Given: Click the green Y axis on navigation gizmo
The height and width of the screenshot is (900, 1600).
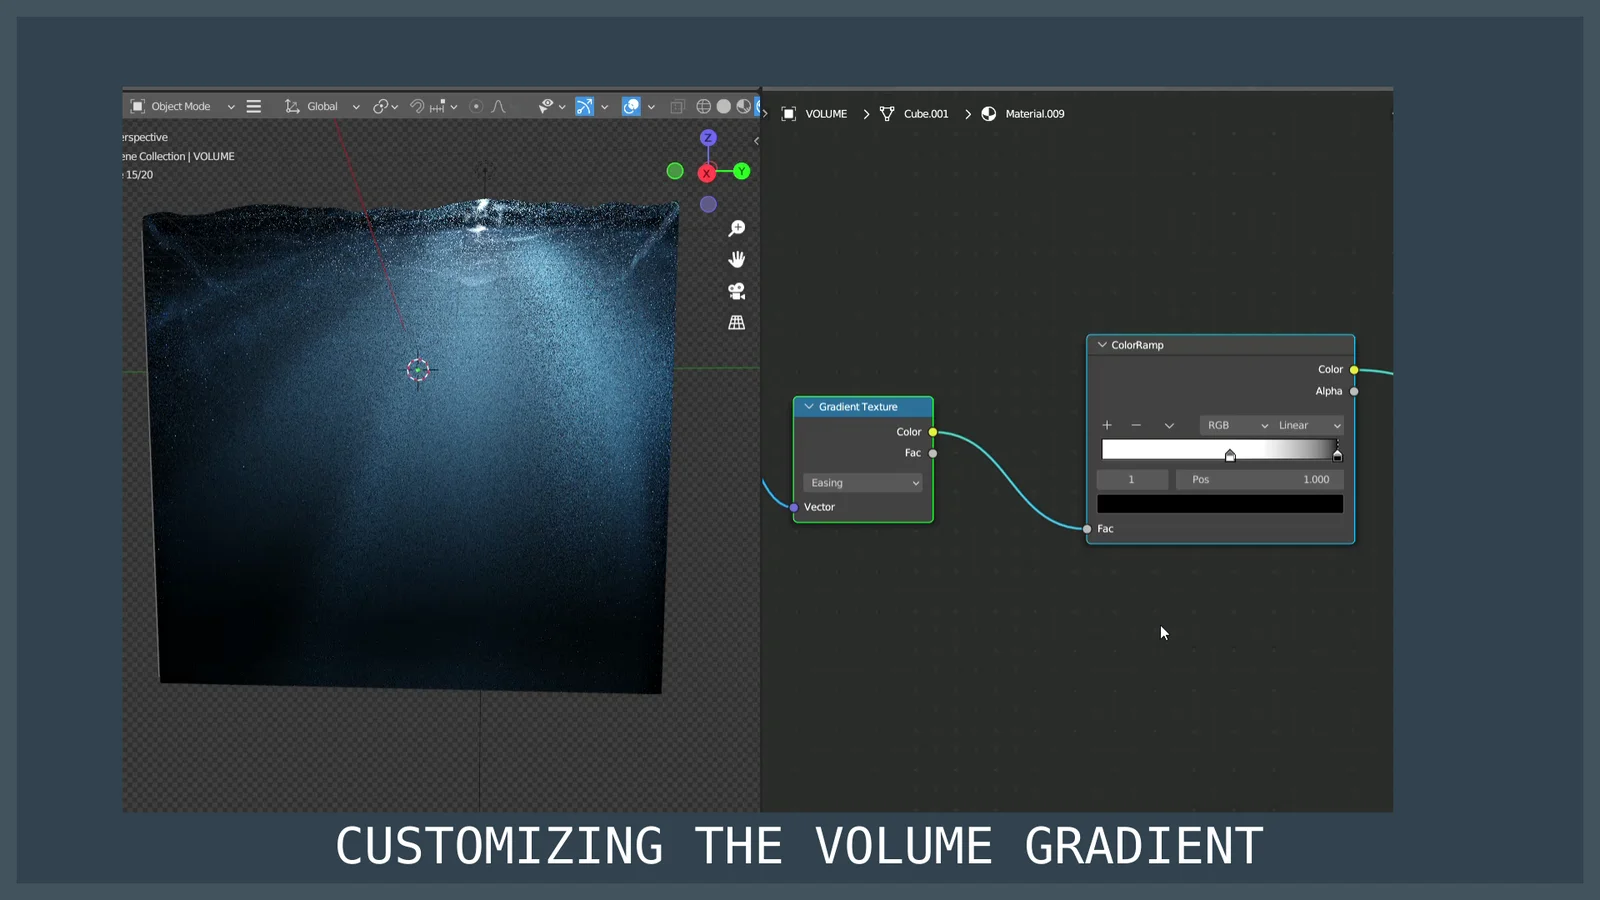Looking at the screenshot, I should [x=740, y=171].
